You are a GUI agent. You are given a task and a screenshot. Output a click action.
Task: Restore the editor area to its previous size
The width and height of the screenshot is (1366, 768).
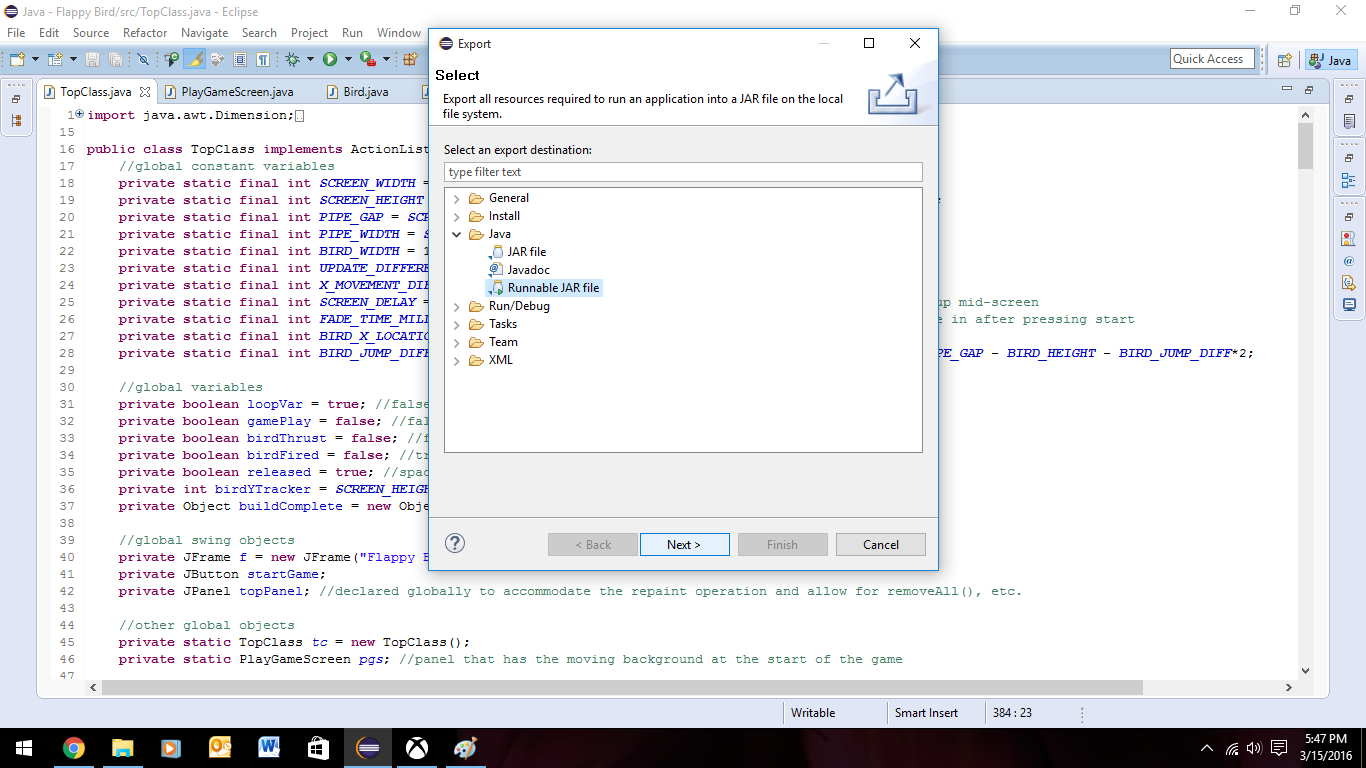point(1309,89)
